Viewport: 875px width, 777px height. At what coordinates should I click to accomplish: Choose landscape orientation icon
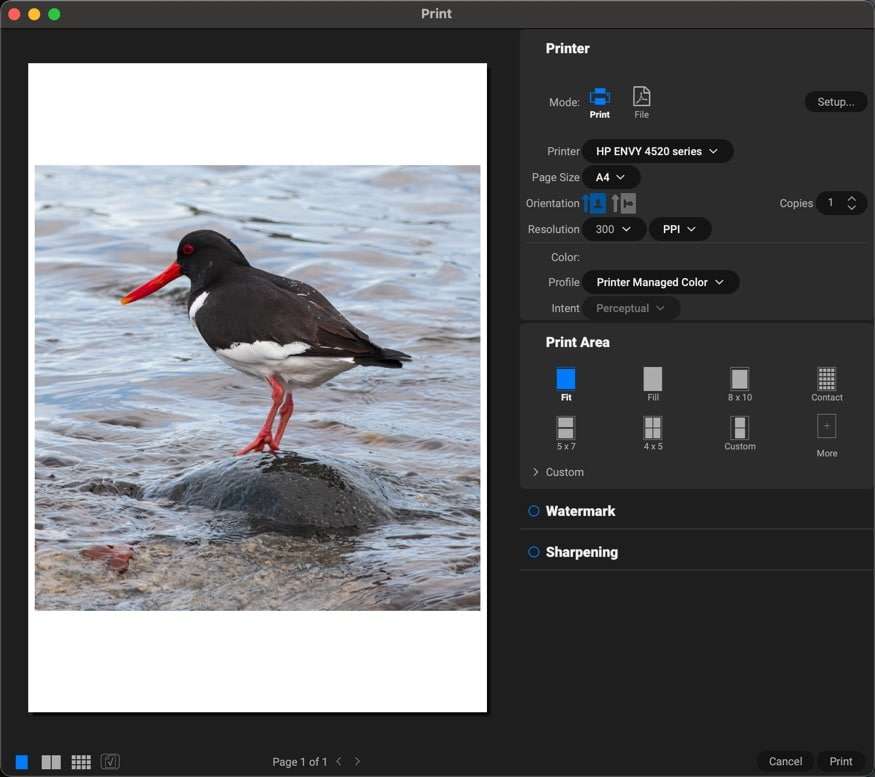(624, 204)
